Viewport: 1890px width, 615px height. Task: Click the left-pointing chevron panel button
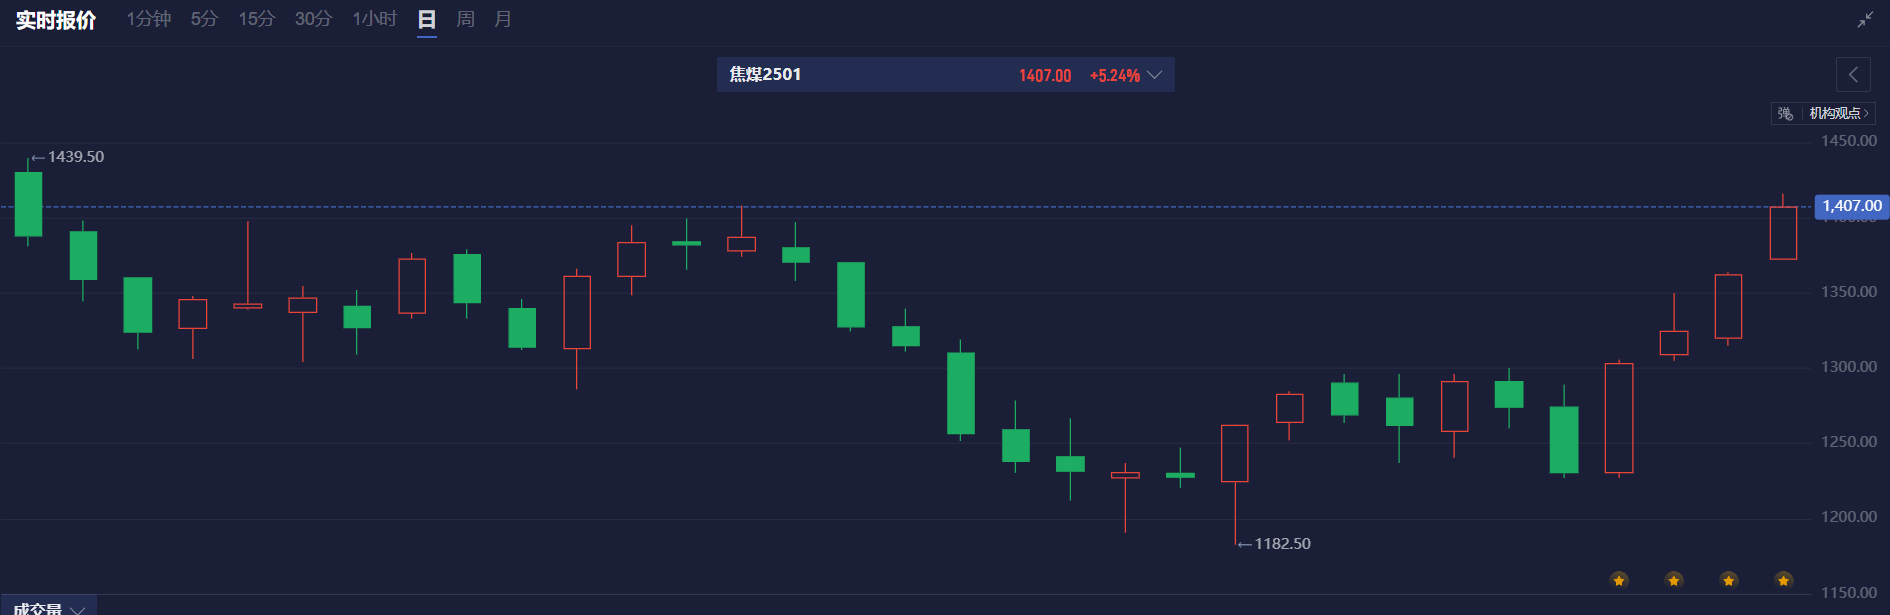pos(1853,75)
